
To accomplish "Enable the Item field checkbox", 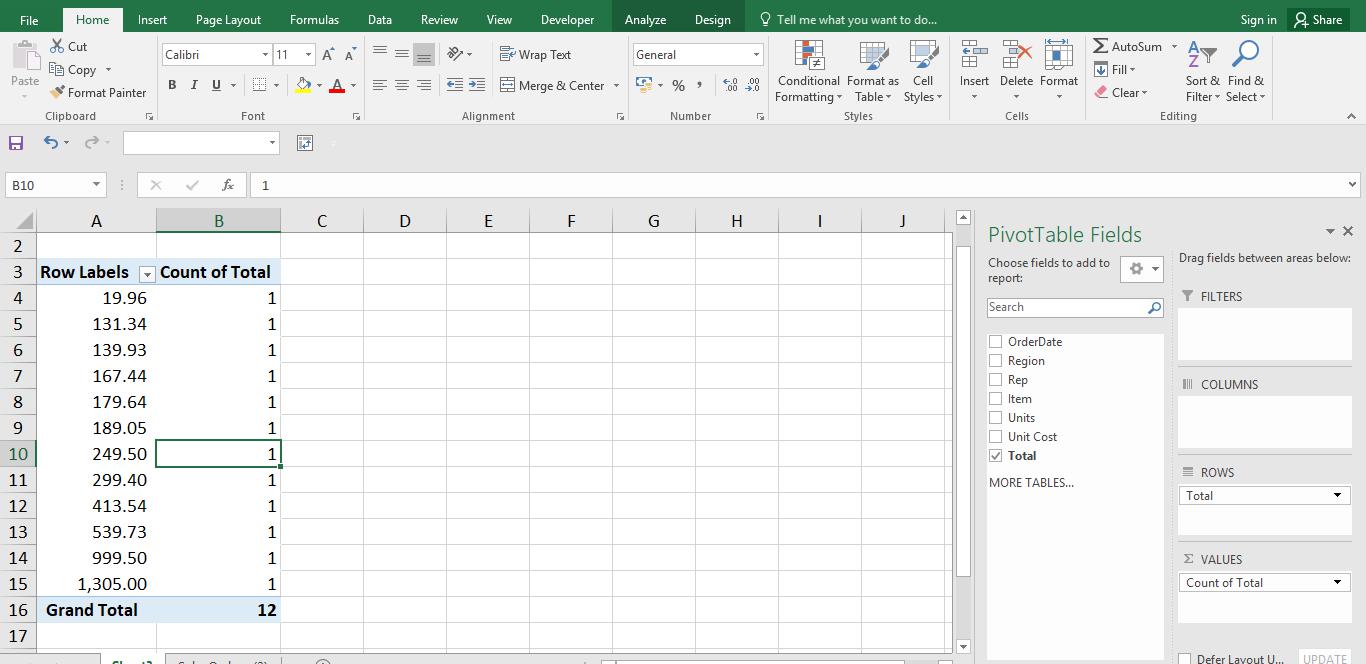I will (x=996, y=398).
